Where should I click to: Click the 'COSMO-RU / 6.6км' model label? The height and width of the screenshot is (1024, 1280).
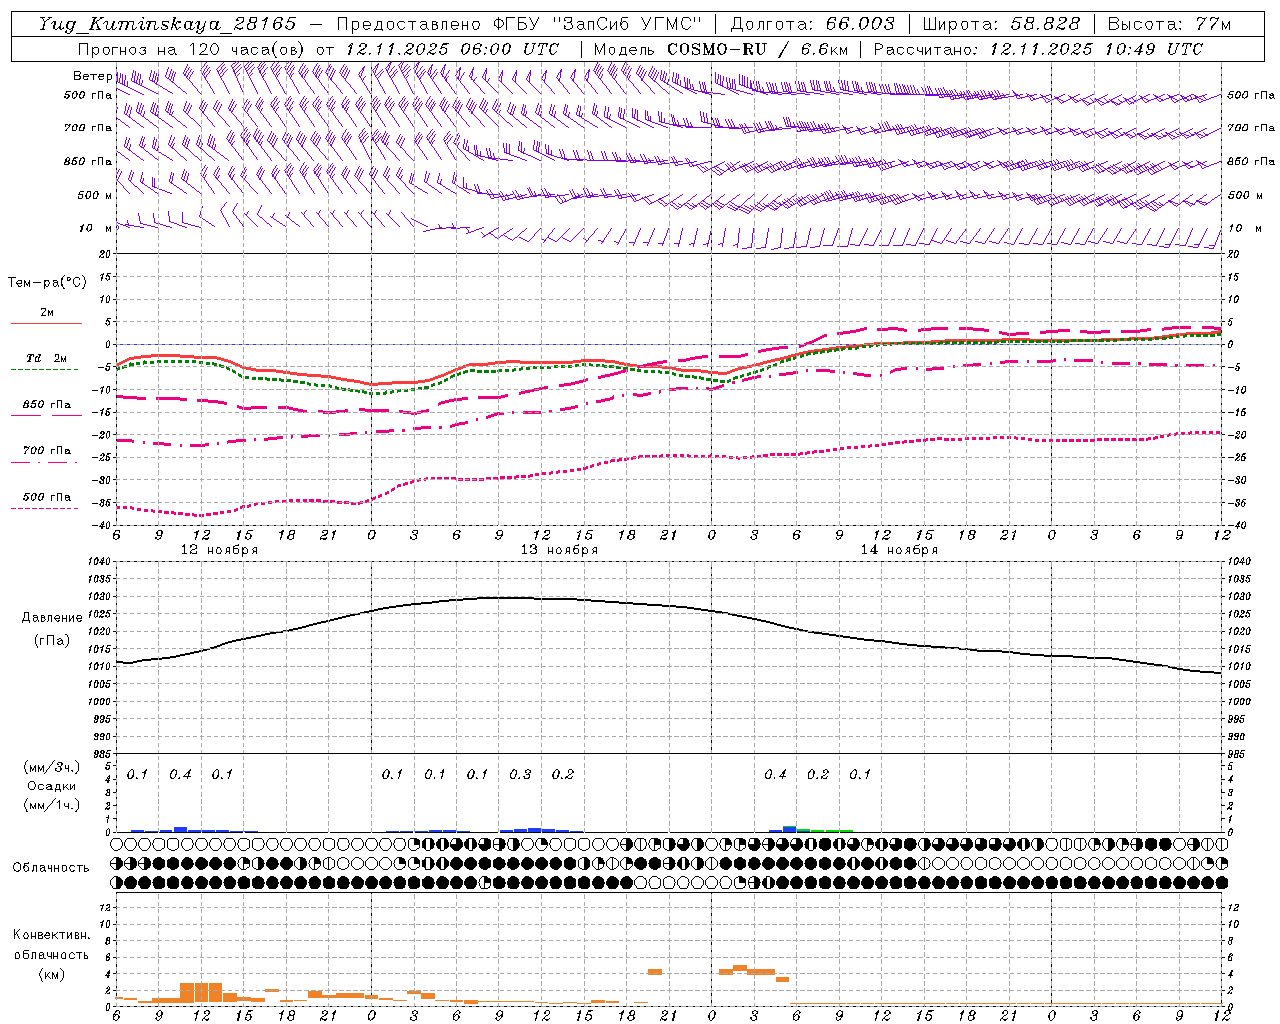coord(757,49)
